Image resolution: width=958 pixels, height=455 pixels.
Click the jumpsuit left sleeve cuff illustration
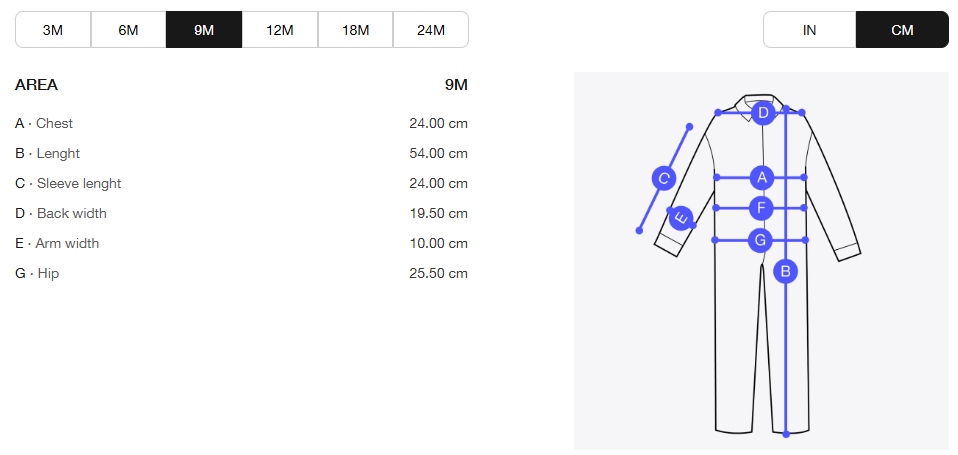coord(667,246)
